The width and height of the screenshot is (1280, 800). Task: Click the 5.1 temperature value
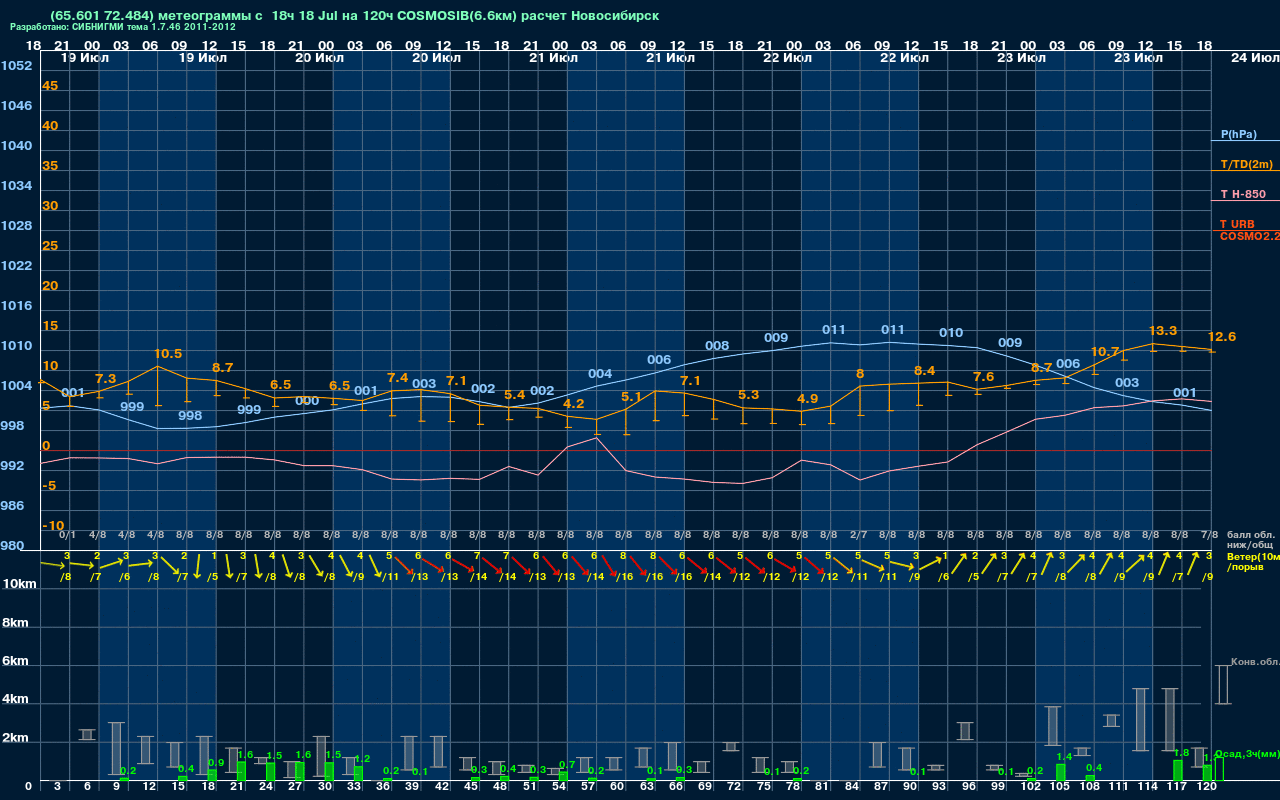(632, 397)
